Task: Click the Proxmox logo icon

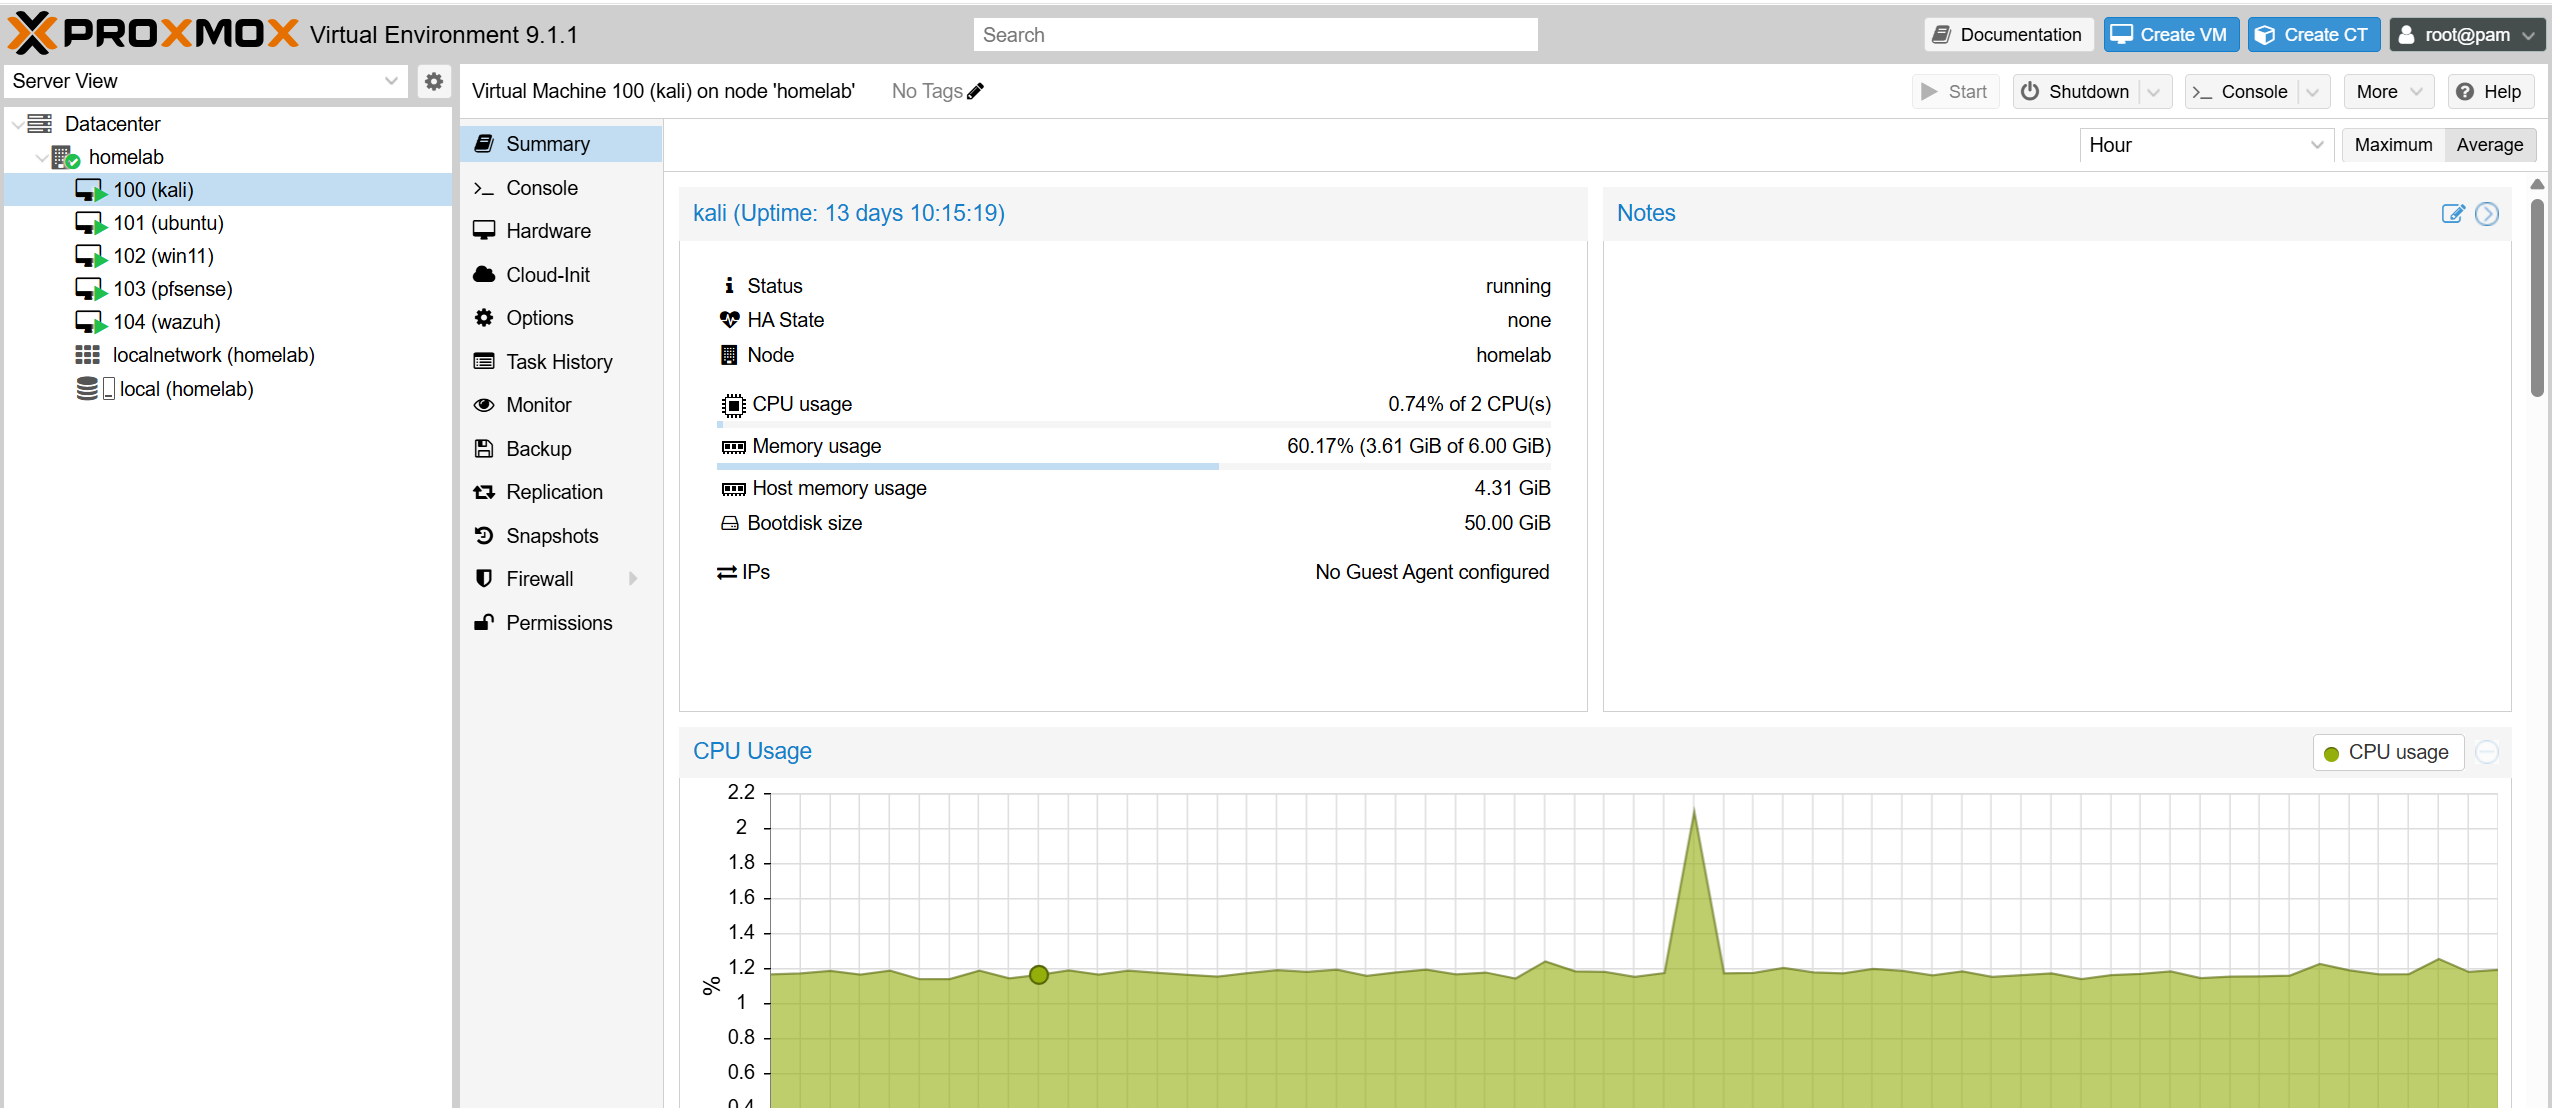Action: (33, 34)
